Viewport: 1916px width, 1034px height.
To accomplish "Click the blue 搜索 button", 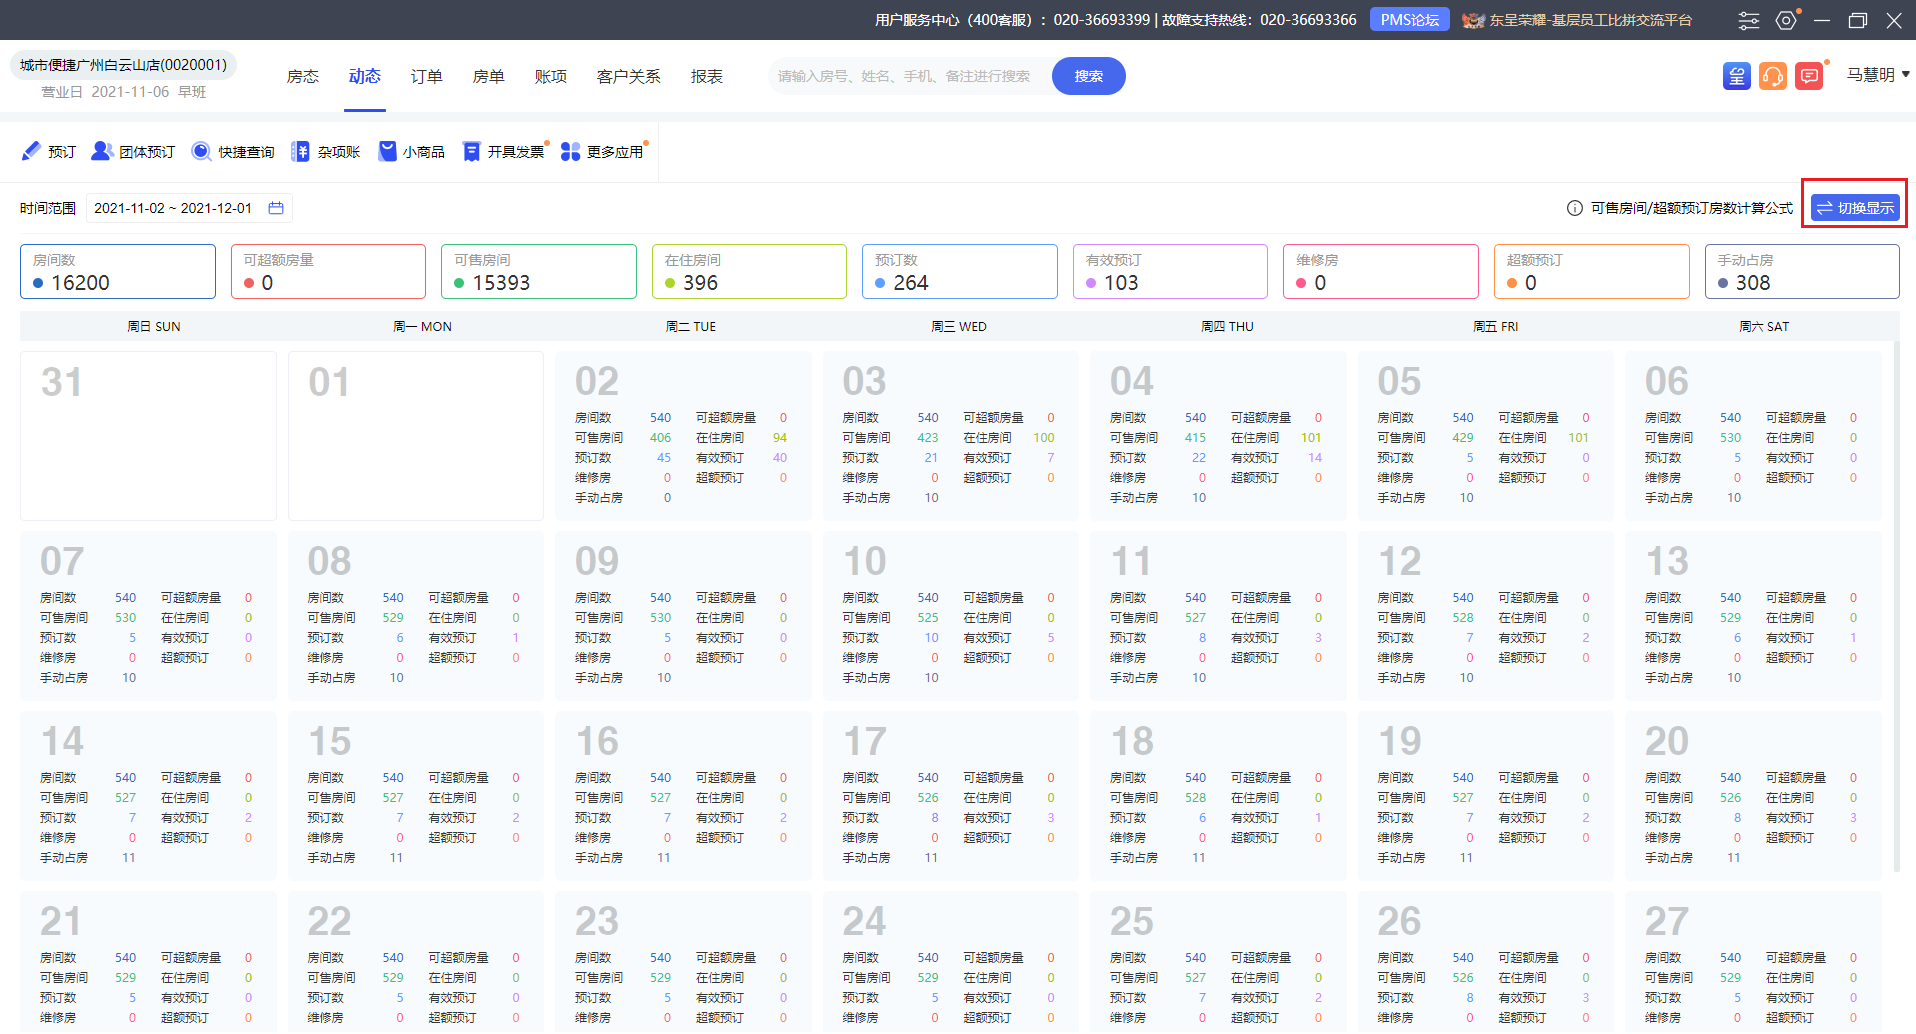I will [x=1089, y=76].
